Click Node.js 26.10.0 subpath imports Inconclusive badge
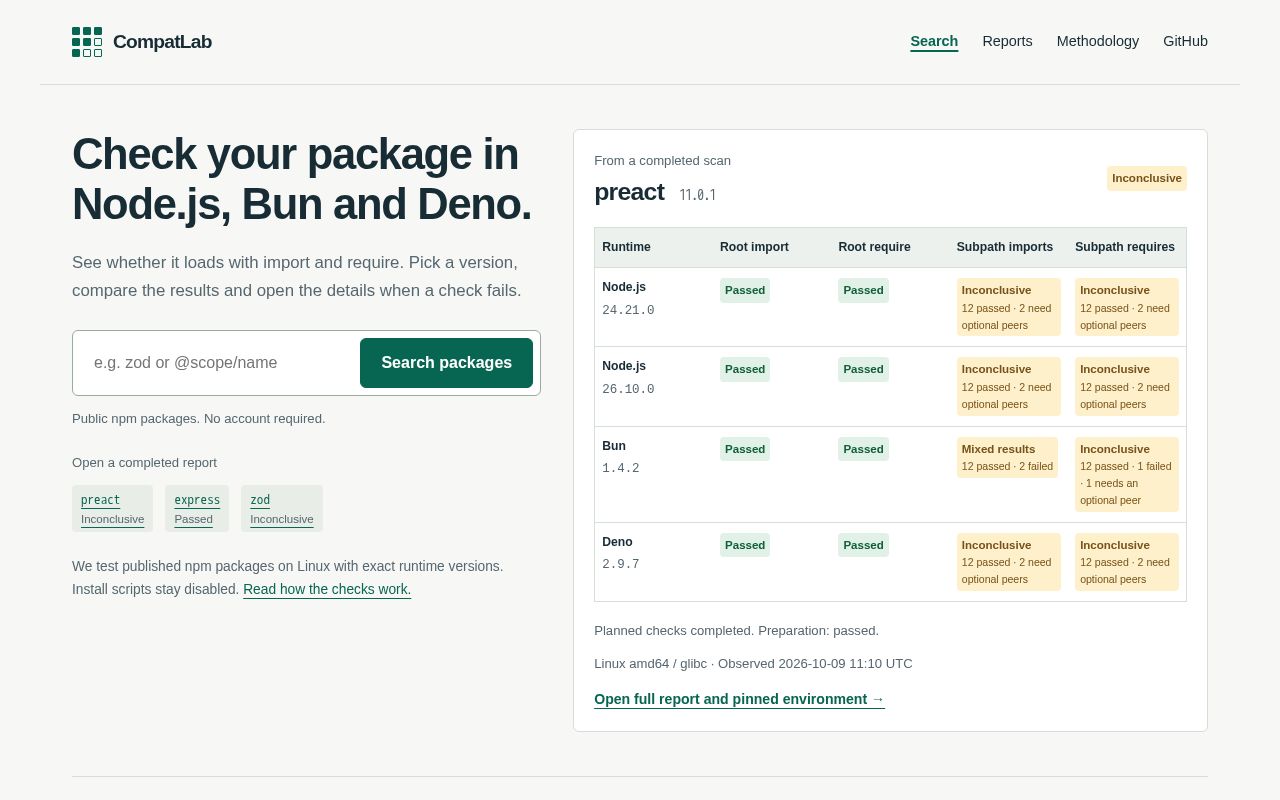Viewport: 1280px width, 800px height. coord(1009,386)
